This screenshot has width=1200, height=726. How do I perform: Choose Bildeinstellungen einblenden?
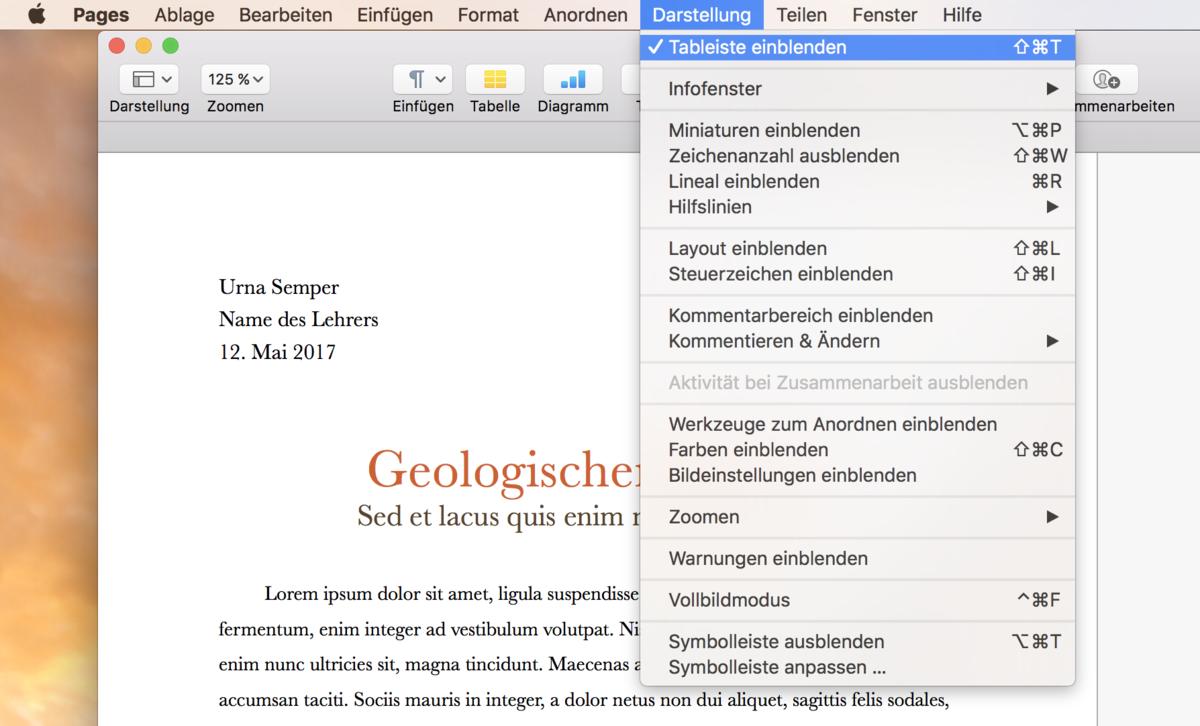pyautogui.click(x=857, y=475)
